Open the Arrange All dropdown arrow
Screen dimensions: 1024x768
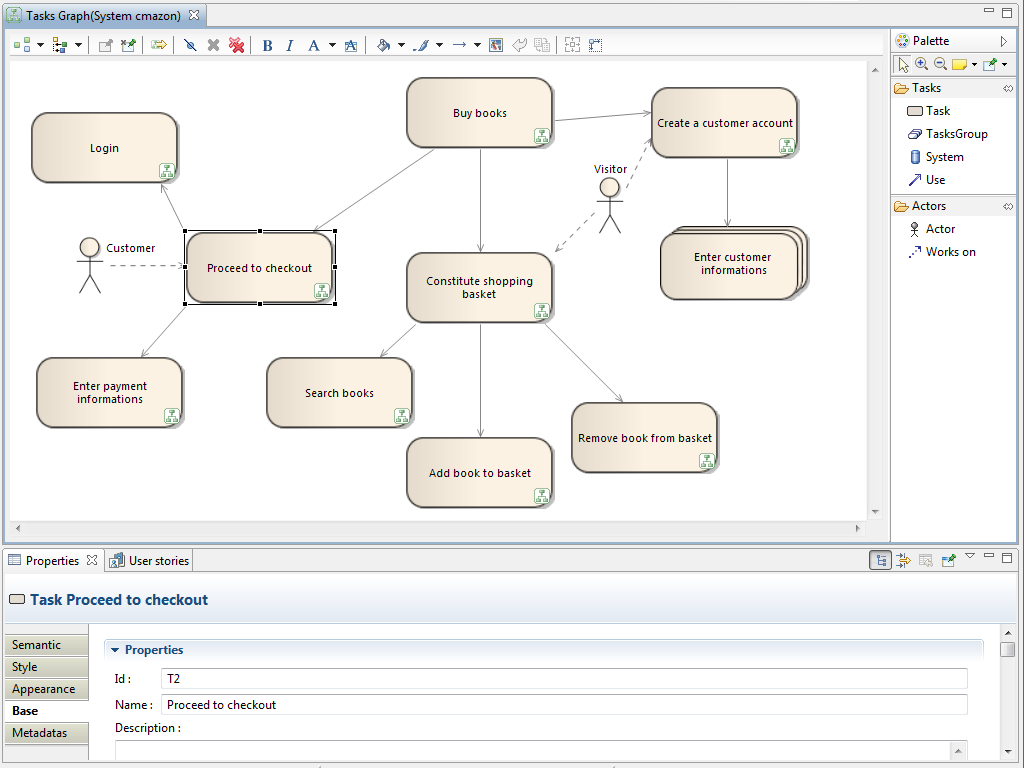click(40, 45)
